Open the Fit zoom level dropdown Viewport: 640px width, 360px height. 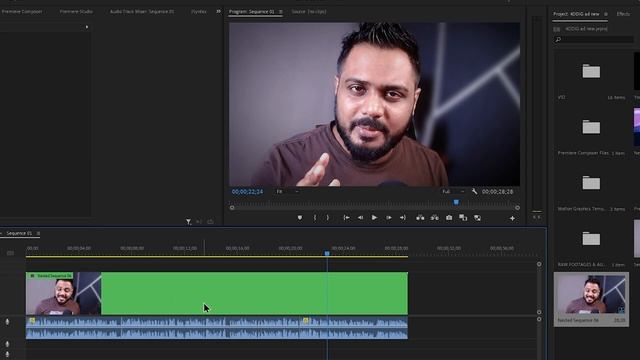(x=288, y=191)
